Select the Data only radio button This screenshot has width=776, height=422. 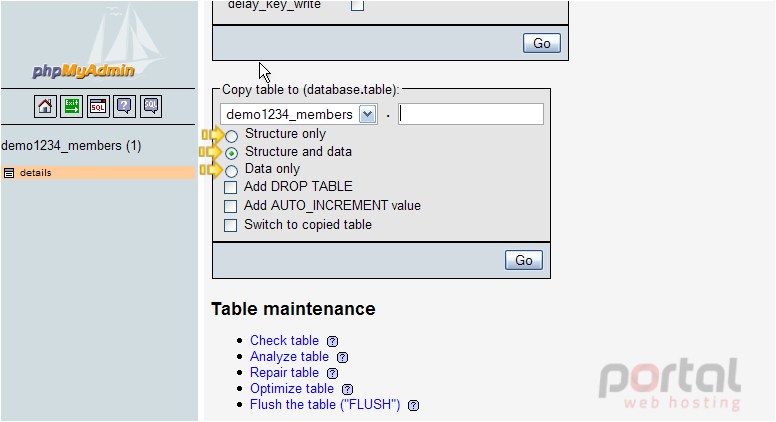(x=231, y=171)
